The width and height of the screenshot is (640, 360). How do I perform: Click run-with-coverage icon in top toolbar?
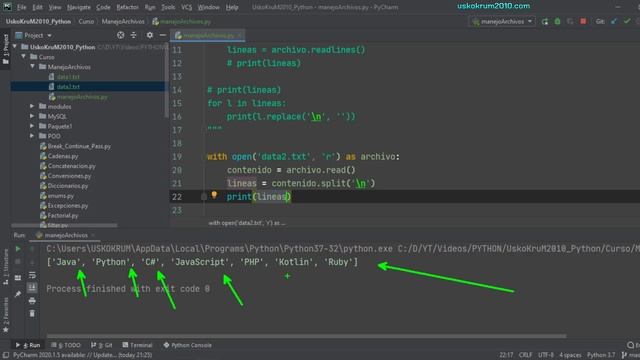pyautogui.click(x=570, y=21)
